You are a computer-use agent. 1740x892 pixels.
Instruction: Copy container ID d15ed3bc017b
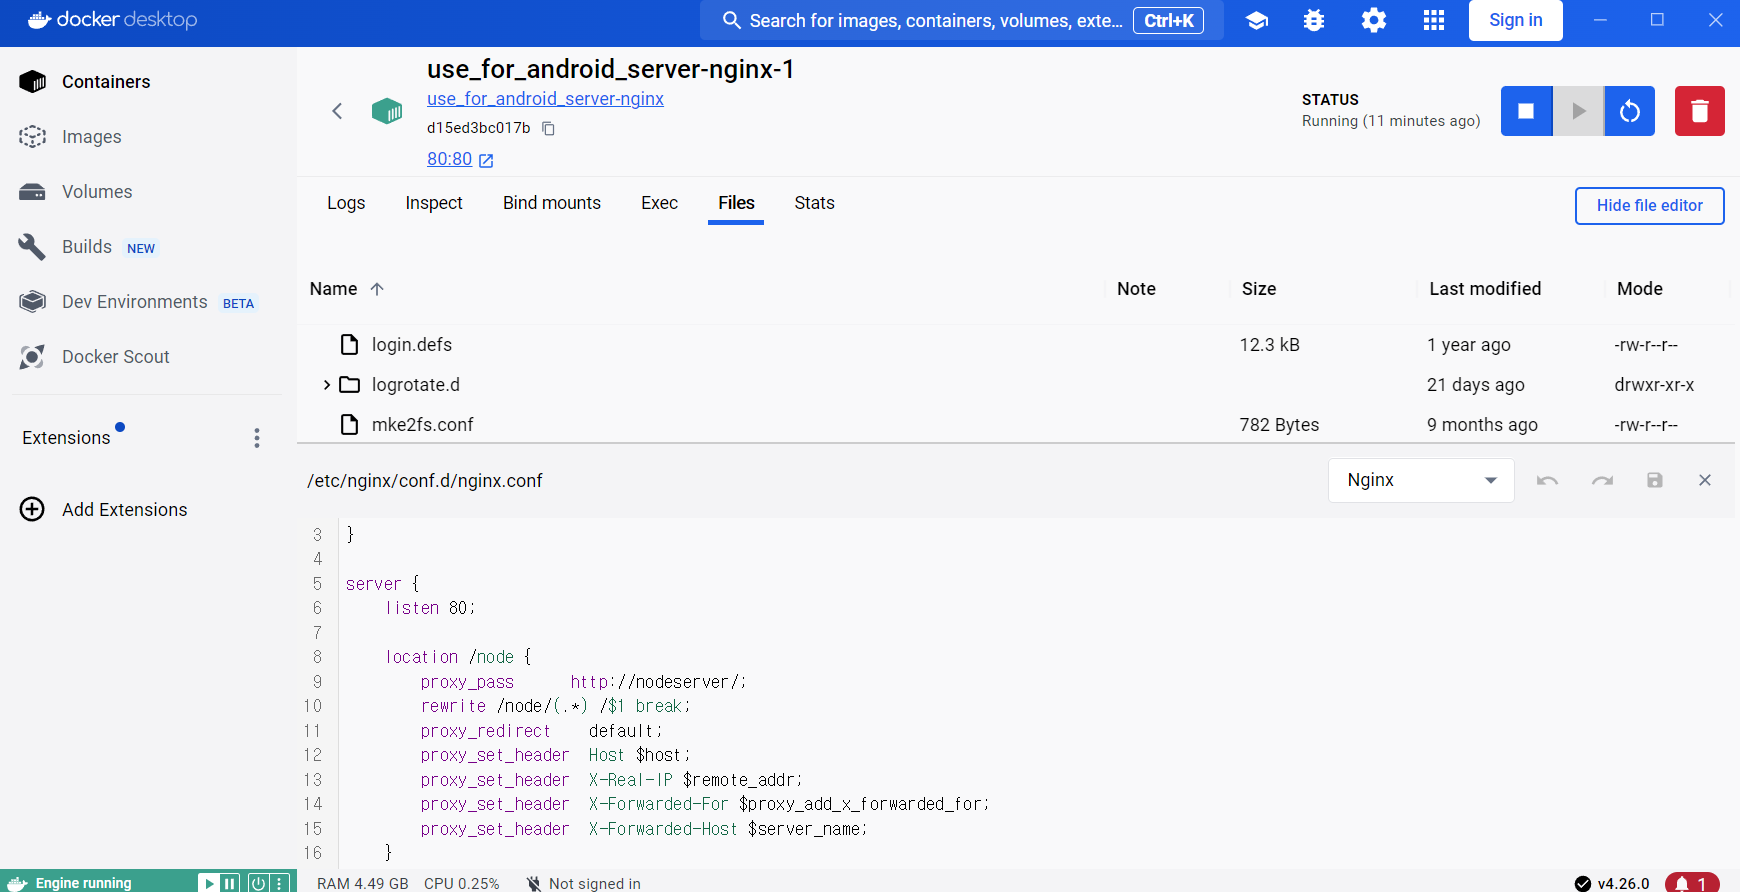click(548, 128)
